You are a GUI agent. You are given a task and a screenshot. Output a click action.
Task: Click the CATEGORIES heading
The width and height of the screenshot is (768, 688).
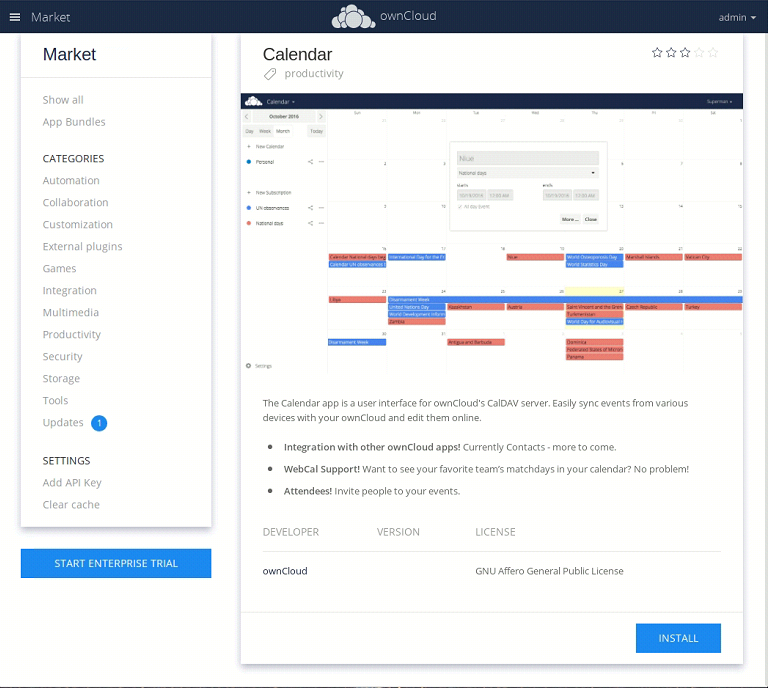click(73, 159)
